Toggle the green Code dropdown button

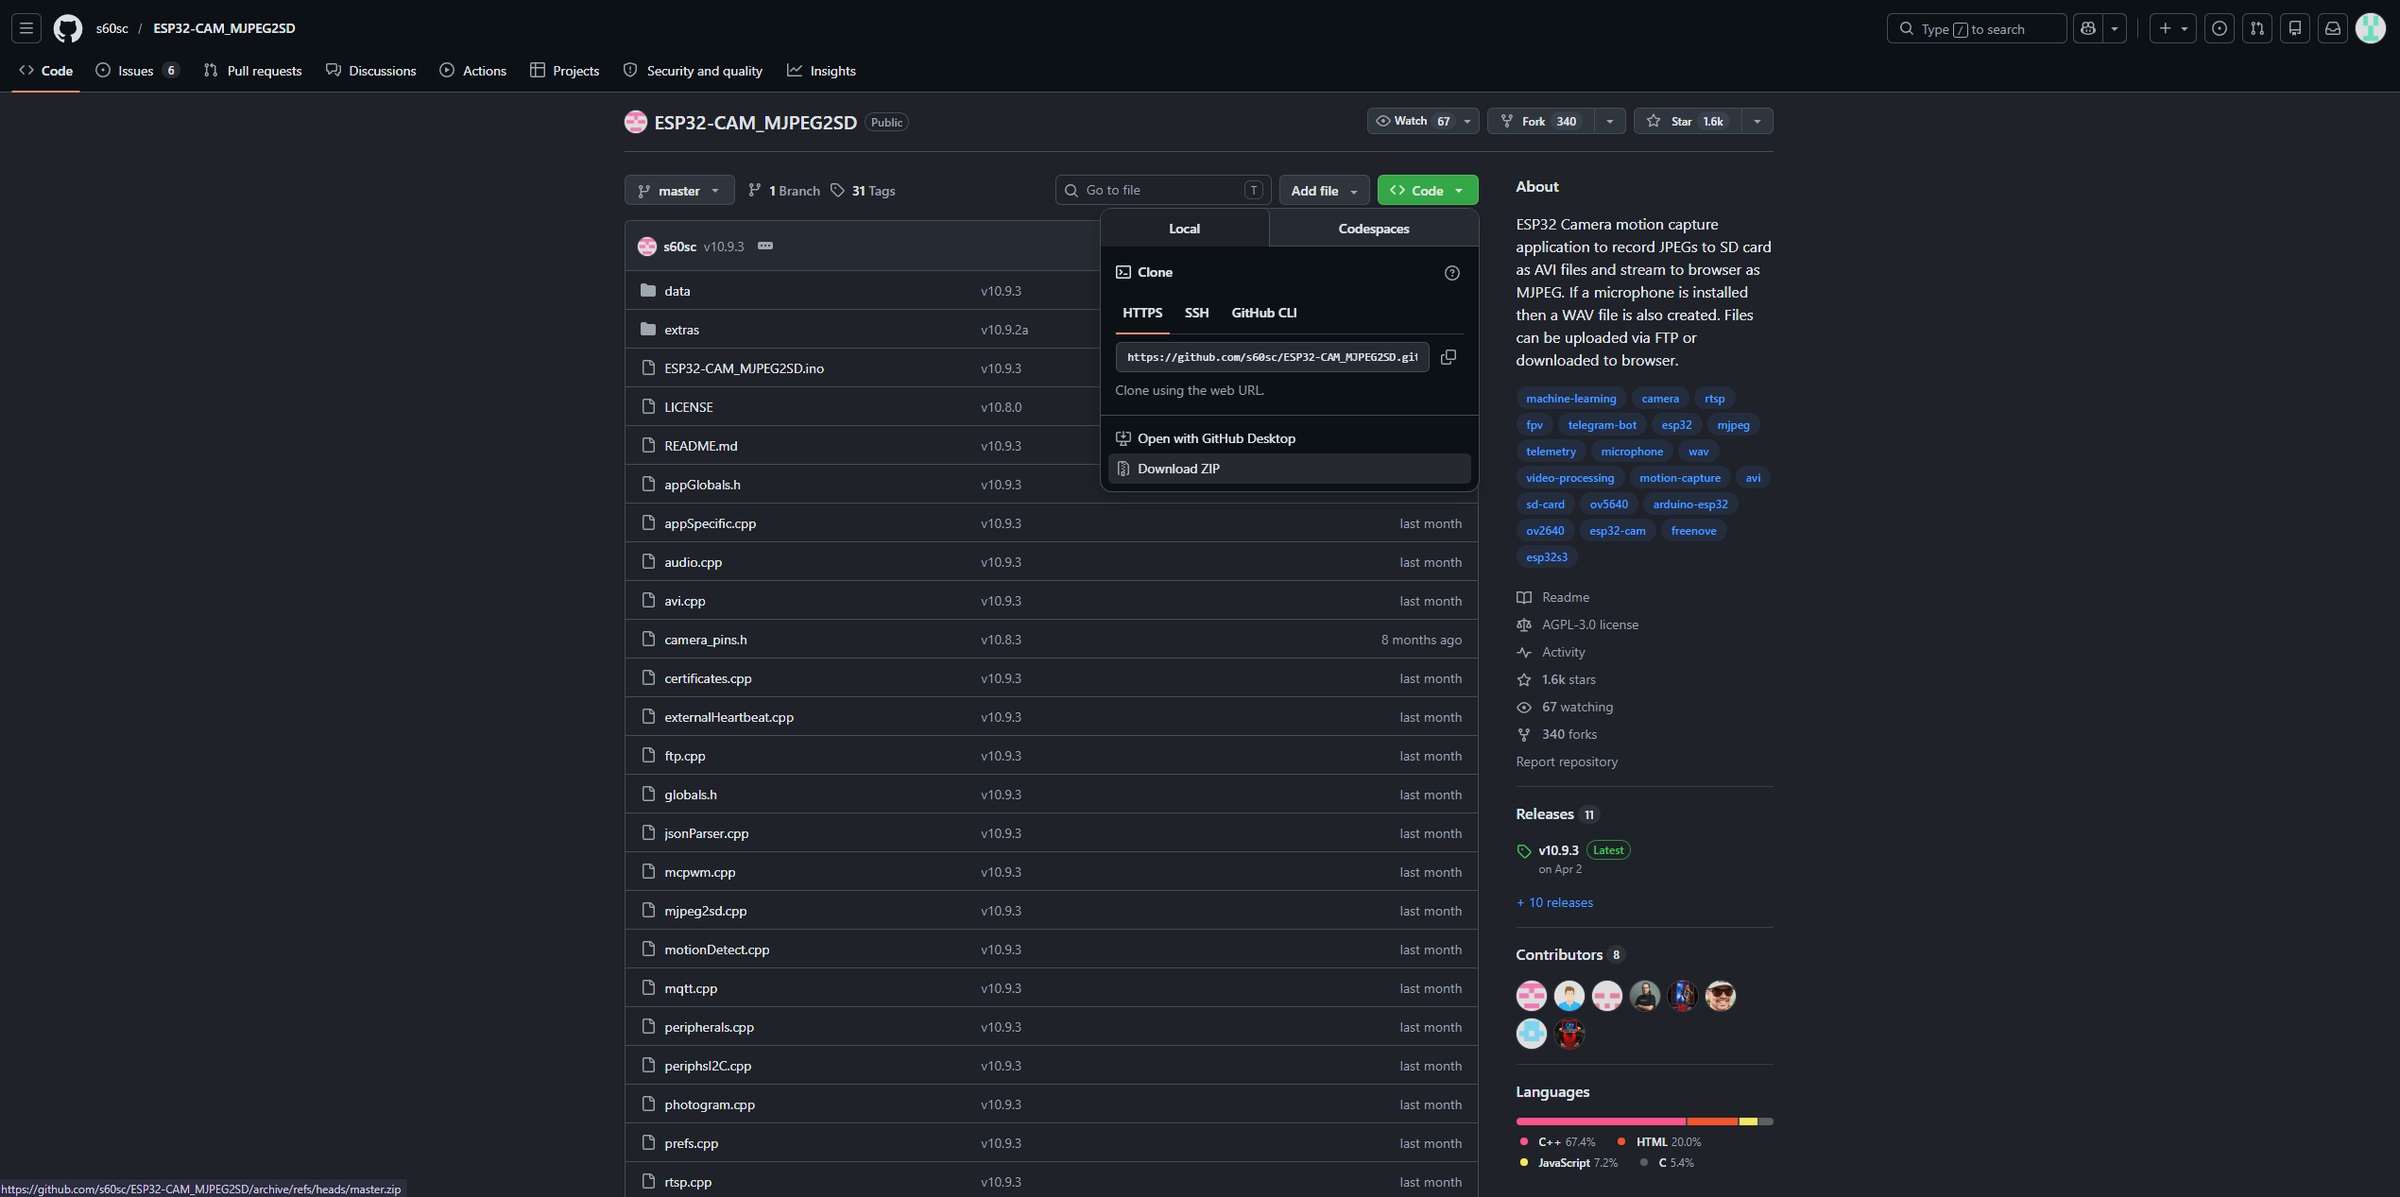coord(1427,190)
